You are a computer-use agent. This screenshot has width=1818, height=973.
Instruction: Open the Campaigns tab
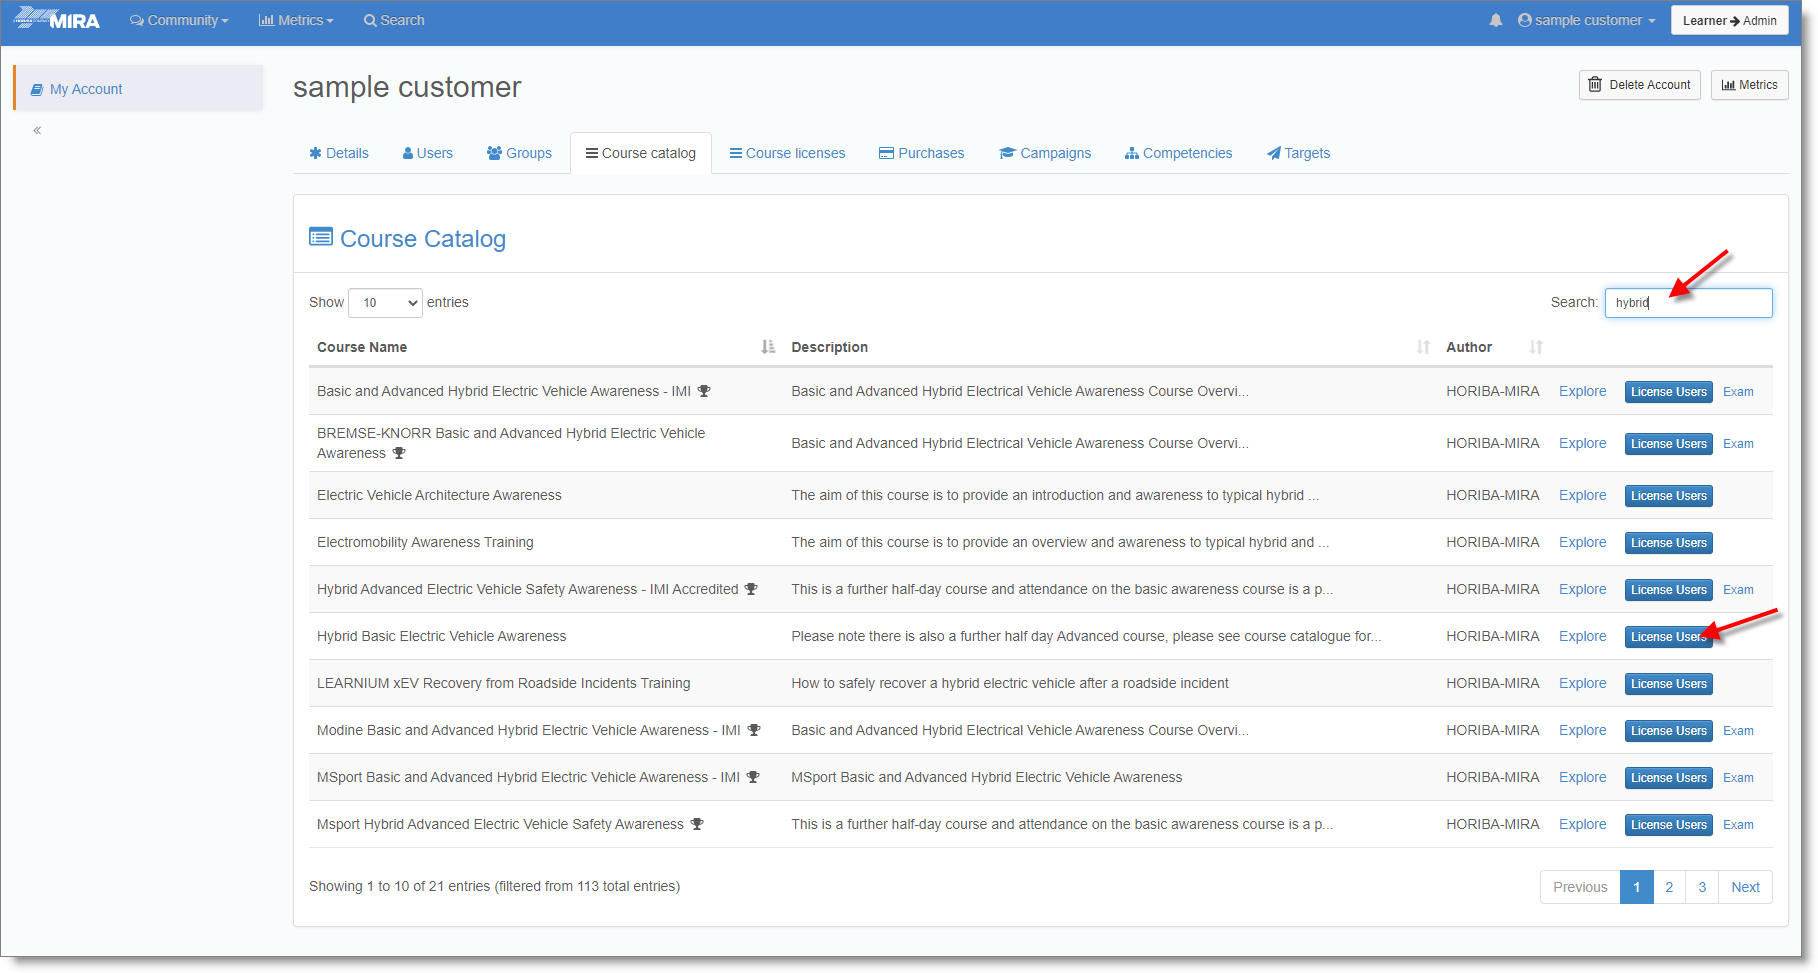[x=1046, y=153]
